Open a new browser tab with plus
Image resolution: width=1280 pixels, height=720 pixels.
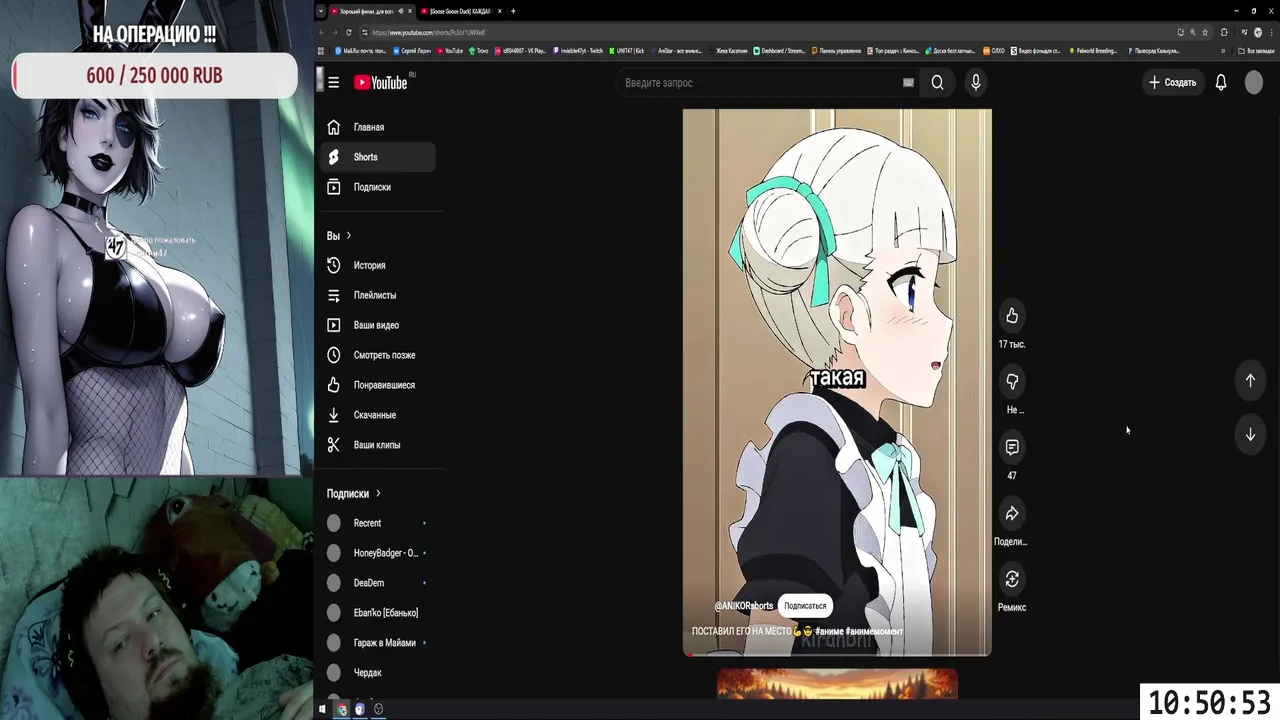point(513,11)
